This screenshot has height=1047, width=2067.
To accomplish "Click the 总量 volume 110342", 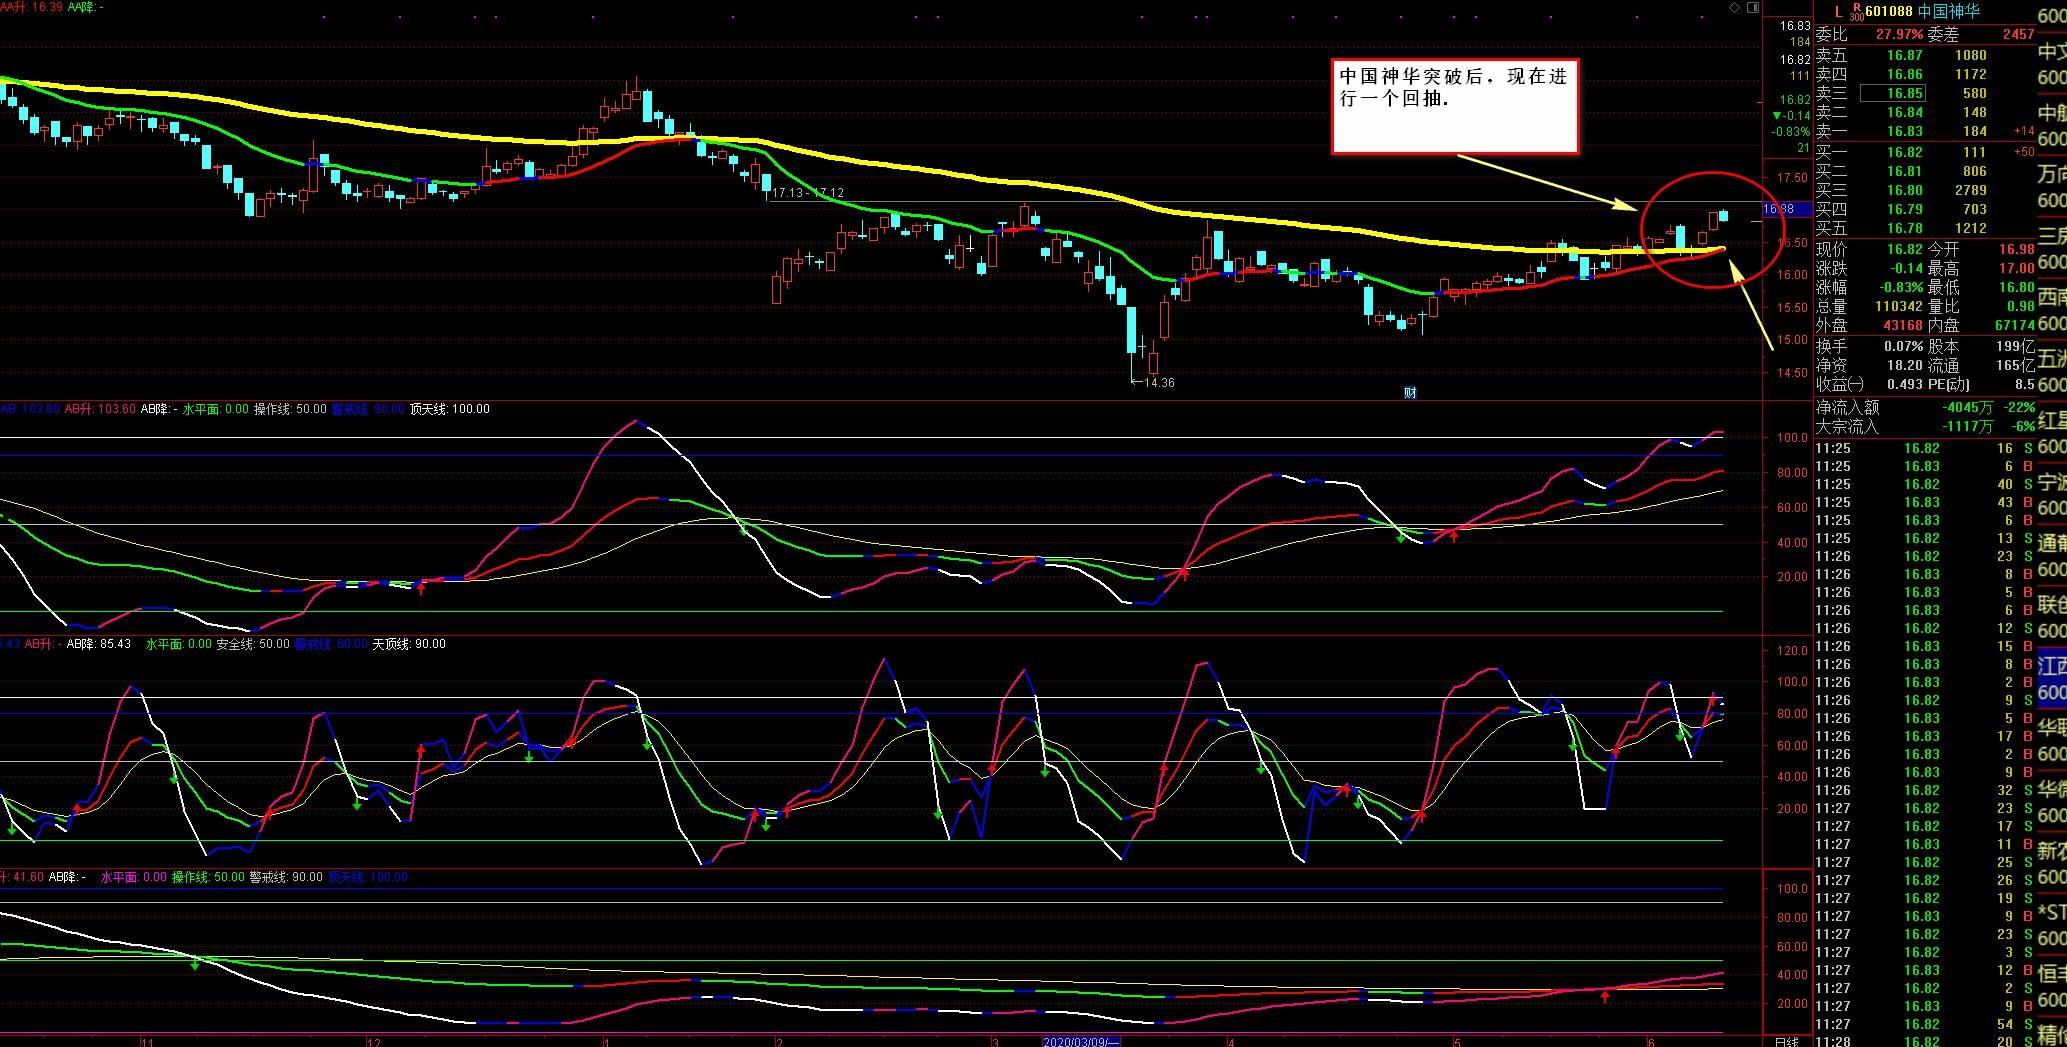I will tap(1899, 306).
